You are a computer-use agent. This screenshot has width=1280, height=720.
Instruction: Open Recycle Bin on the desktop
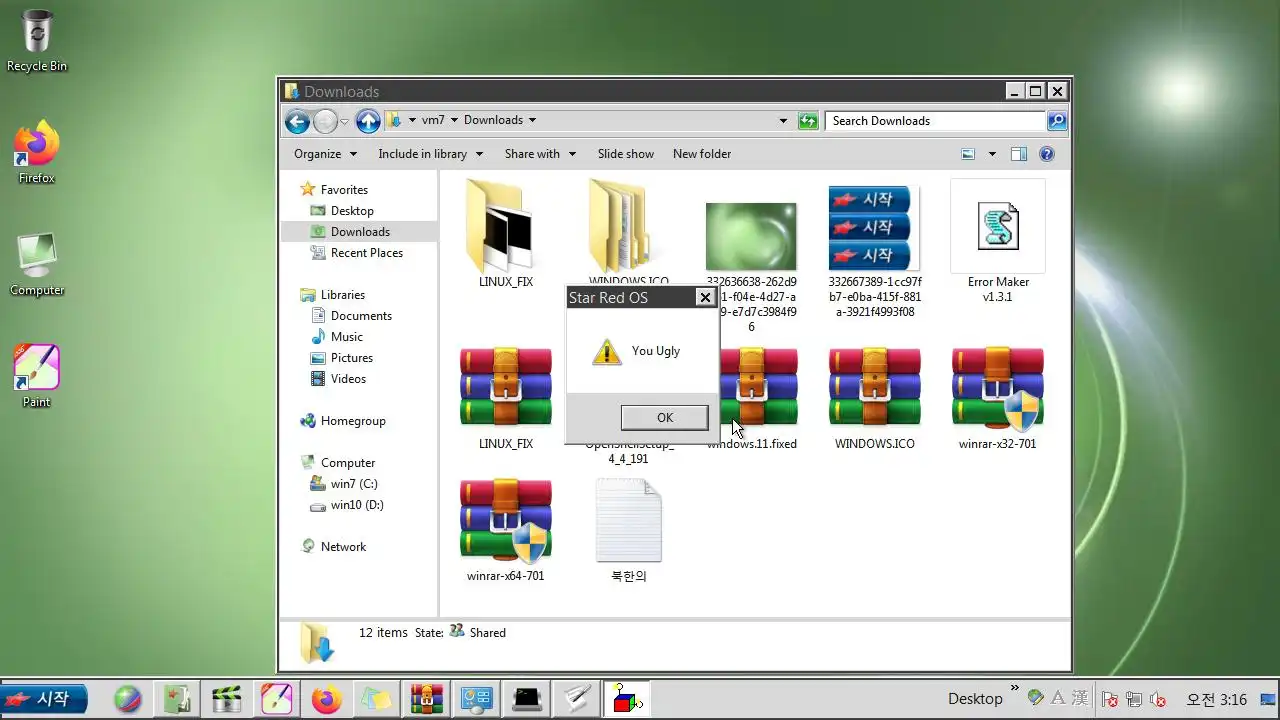37,41
